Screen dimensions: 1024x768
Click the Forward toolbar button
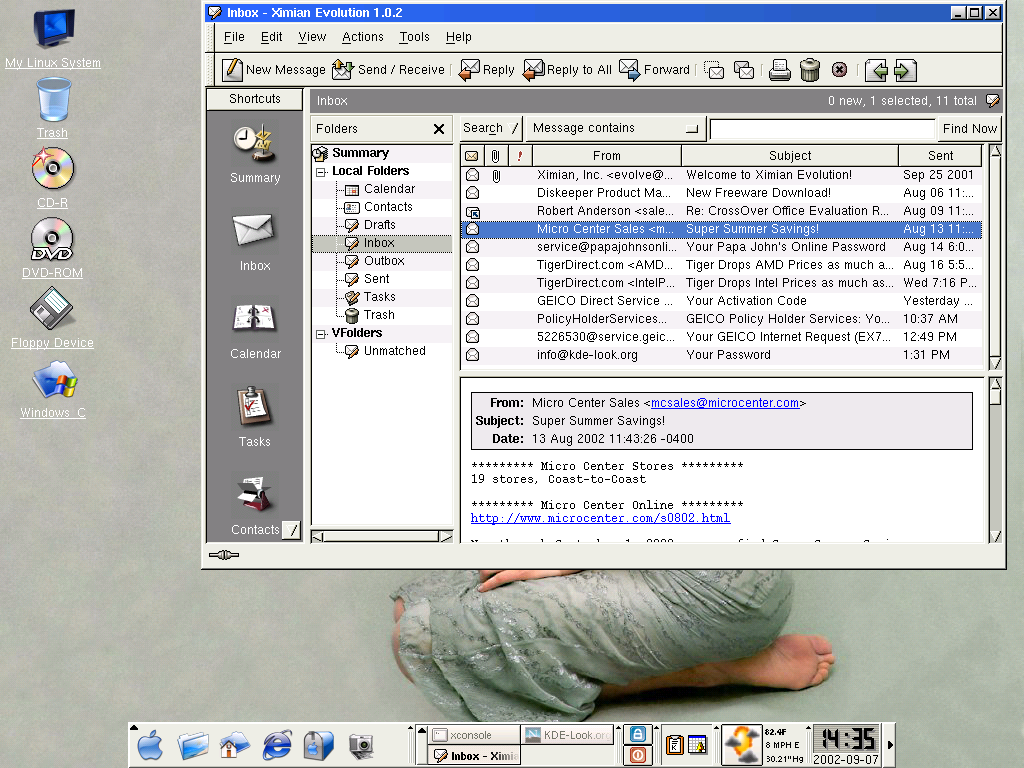coord(654,70)
